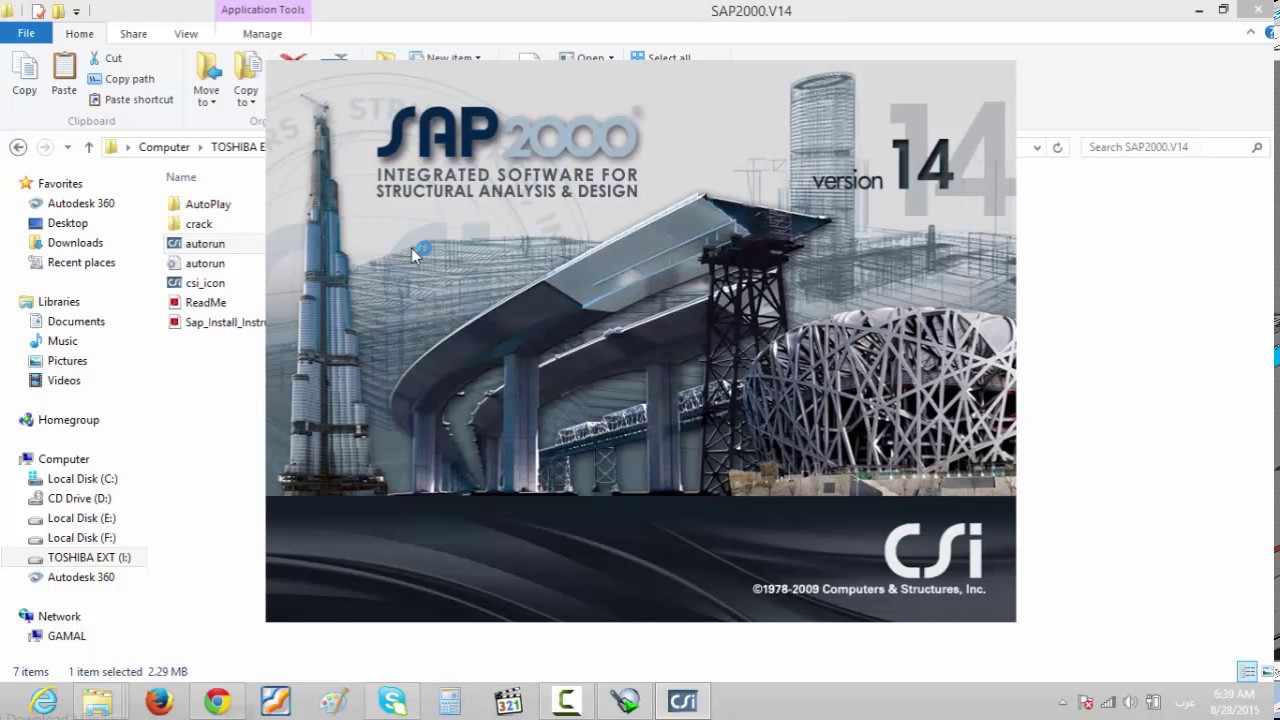The width and height of the screenshot is (1280, 720).
Task: Click the CSI SAP2000 taskbar icon
Action: [683, 701]
